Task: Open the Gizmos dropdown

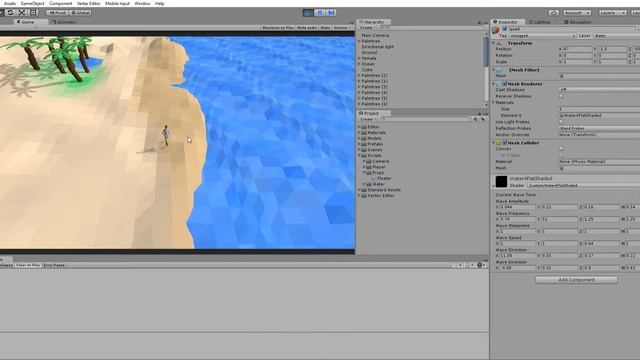Action: pyautogui.click(x=342, y=28)
